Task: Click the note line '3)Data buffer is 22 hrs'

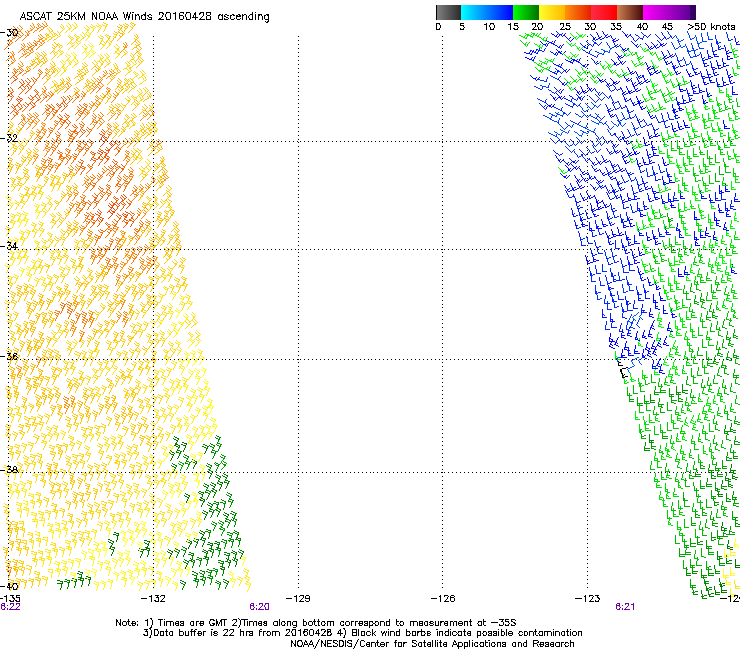Action: (x=362, y=633)
